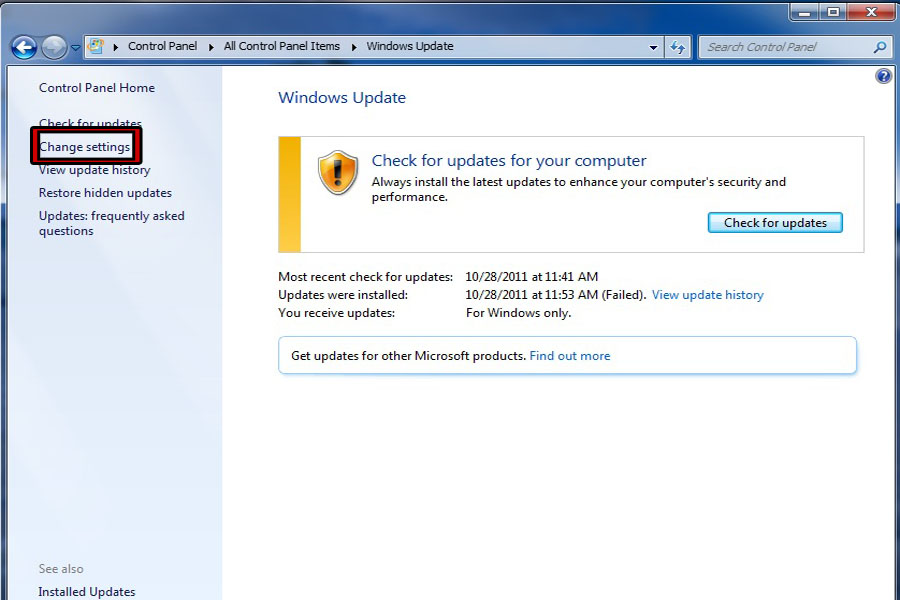Open Control Panel Home link
Viewport: 900px width, 600px height.
pos(97,88)
